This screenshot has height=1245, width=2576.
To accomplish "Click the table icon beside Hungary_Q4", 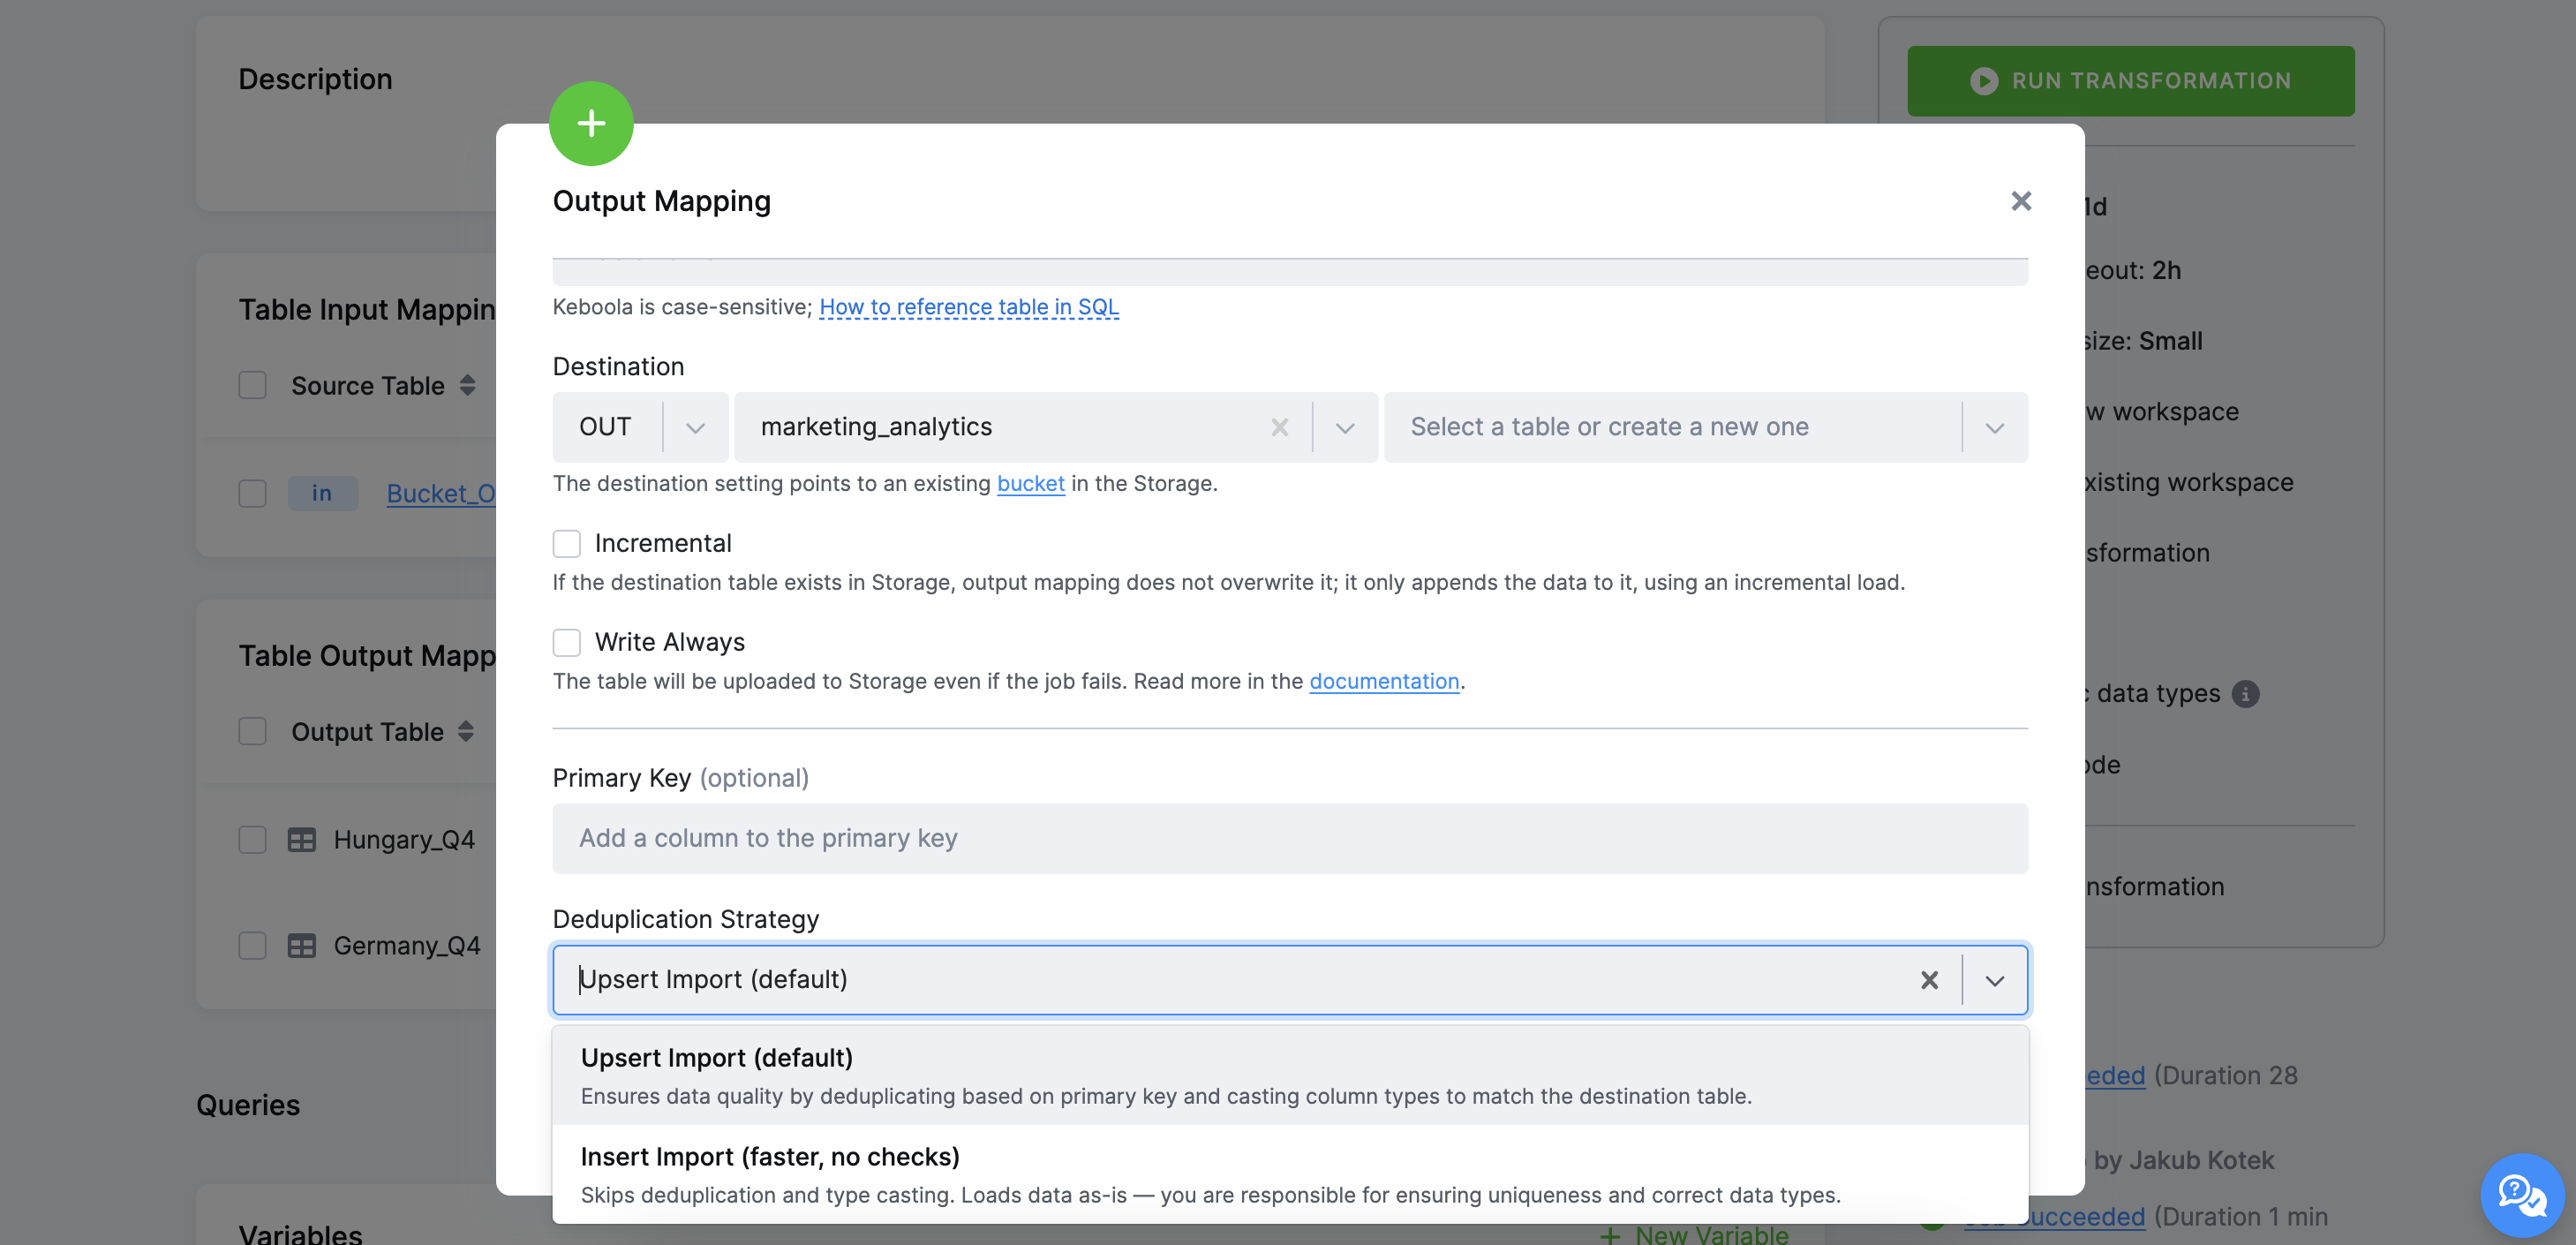I will click(301, 839).
